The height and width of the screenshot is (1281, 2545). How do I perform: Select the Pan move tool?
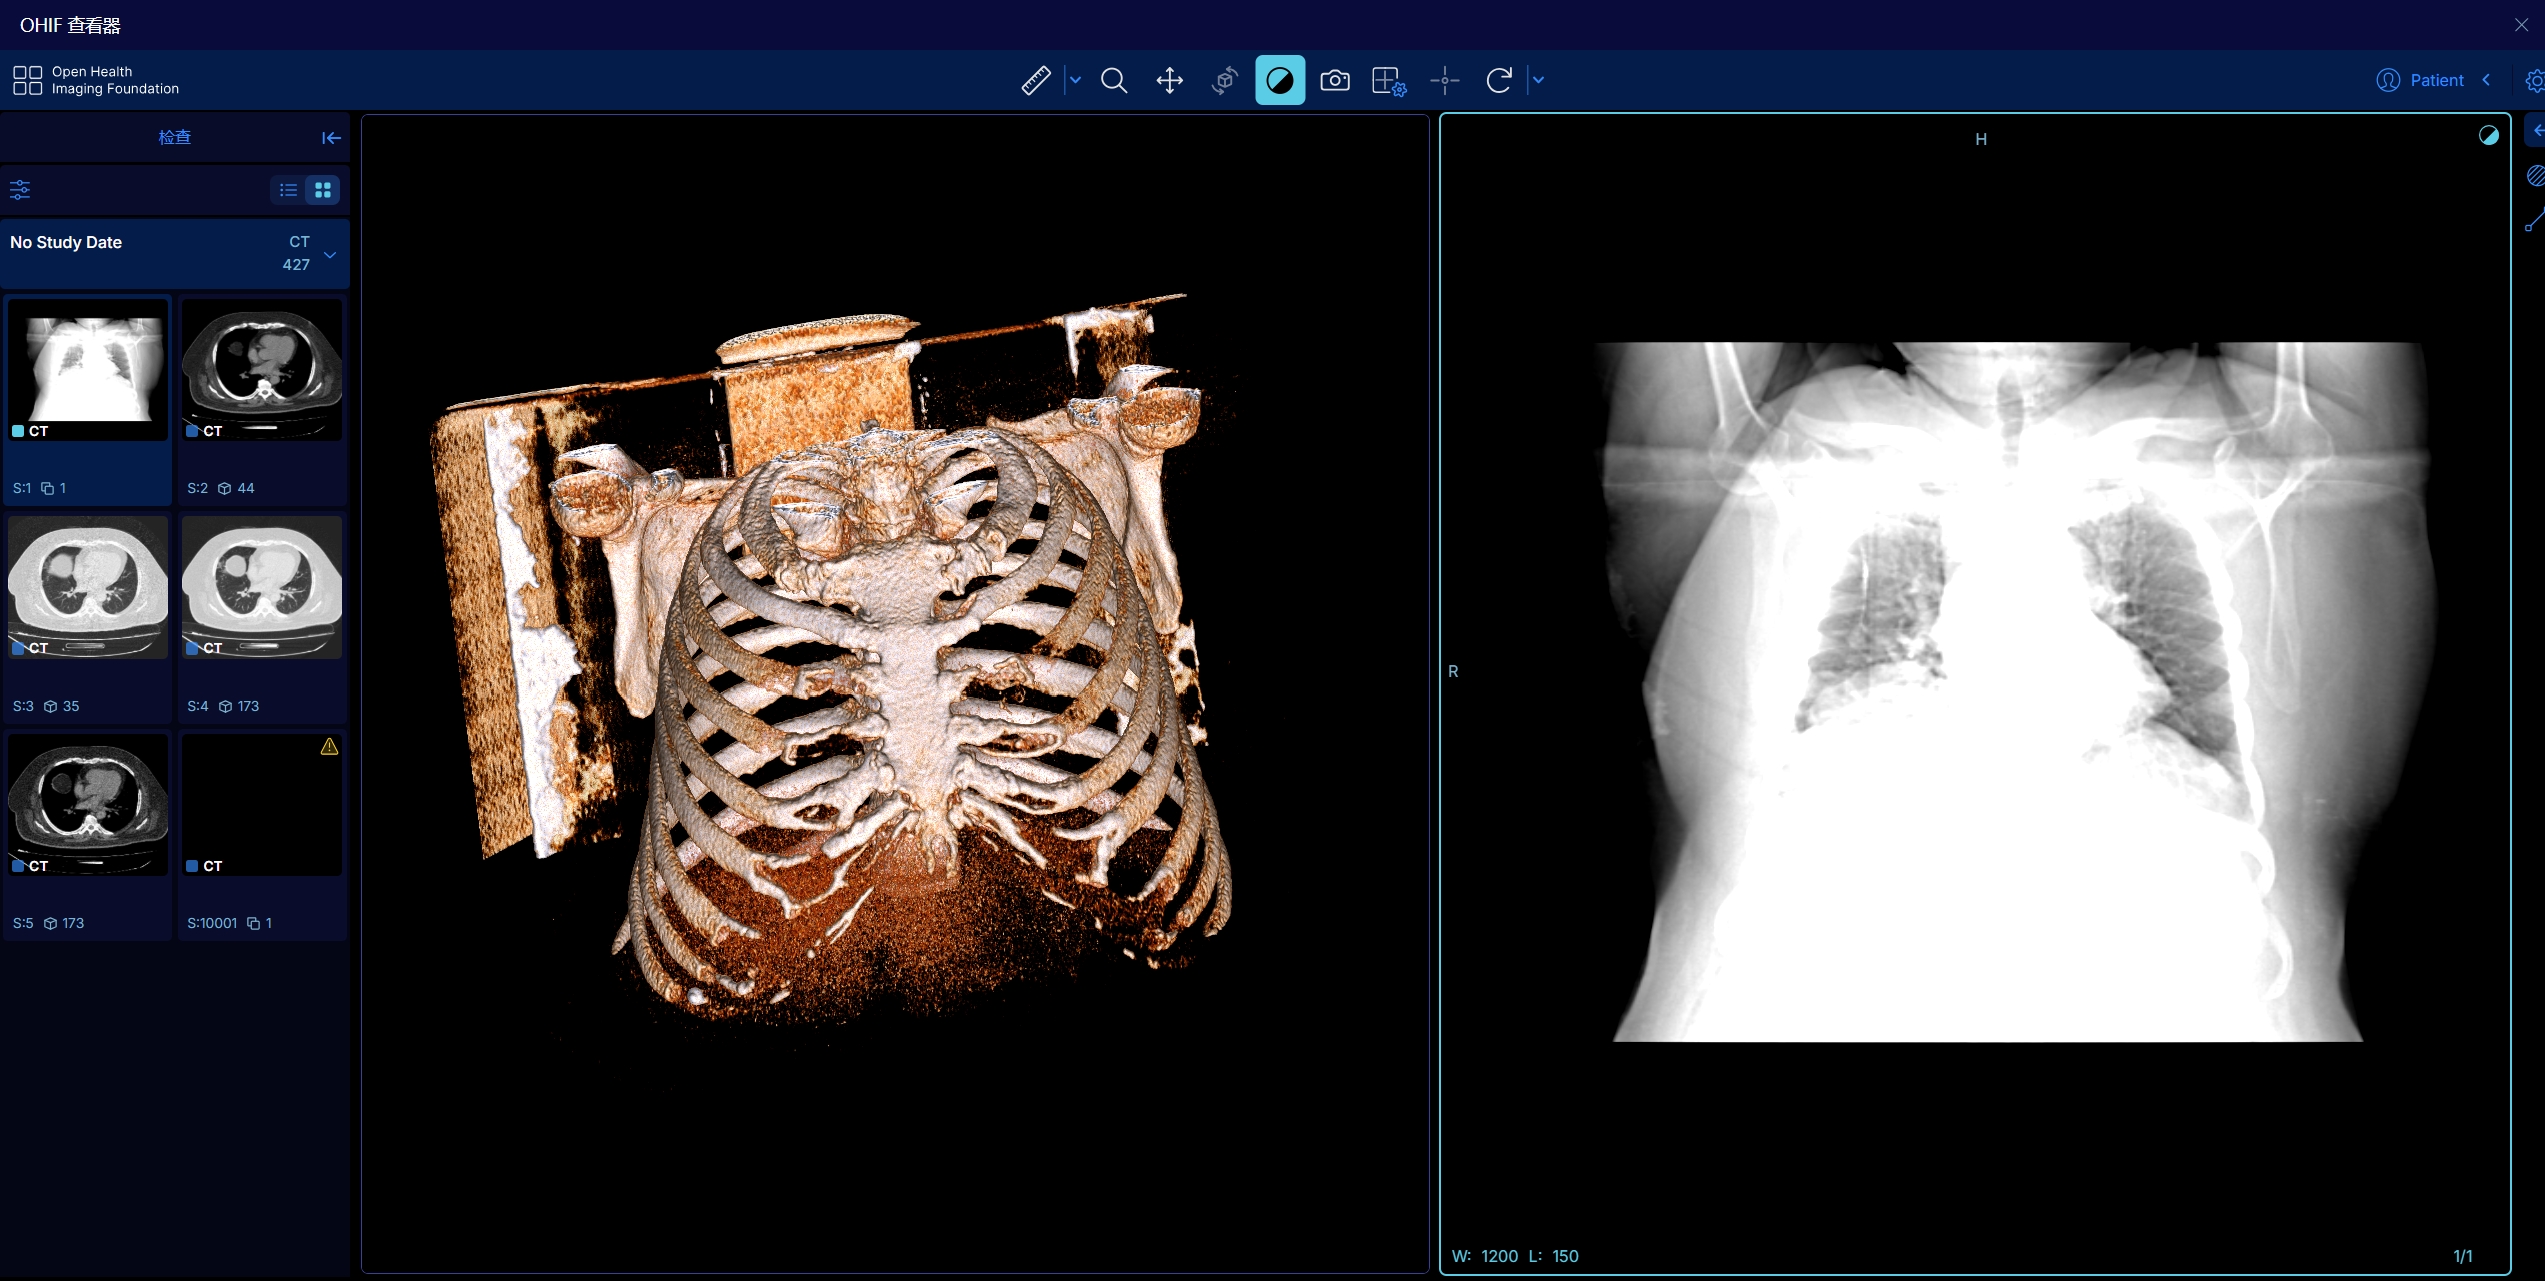click(1170, 80)
